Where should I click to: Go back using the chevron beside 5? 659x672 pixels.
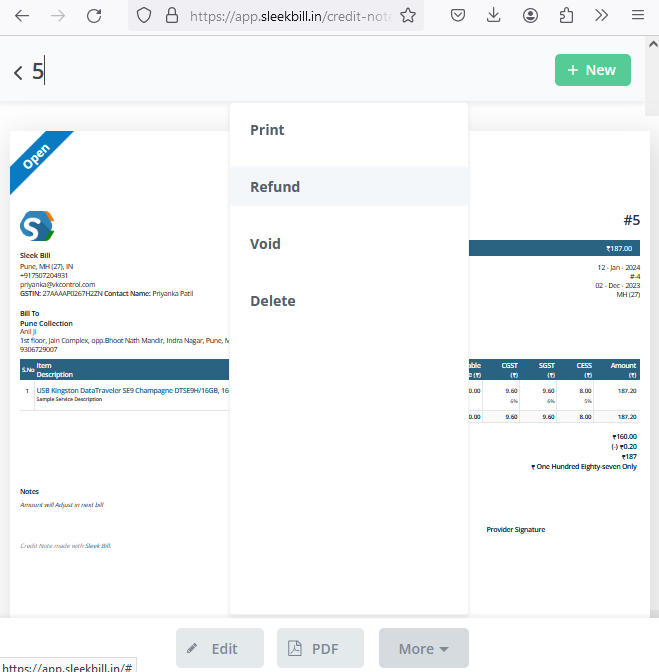[18, 72]
